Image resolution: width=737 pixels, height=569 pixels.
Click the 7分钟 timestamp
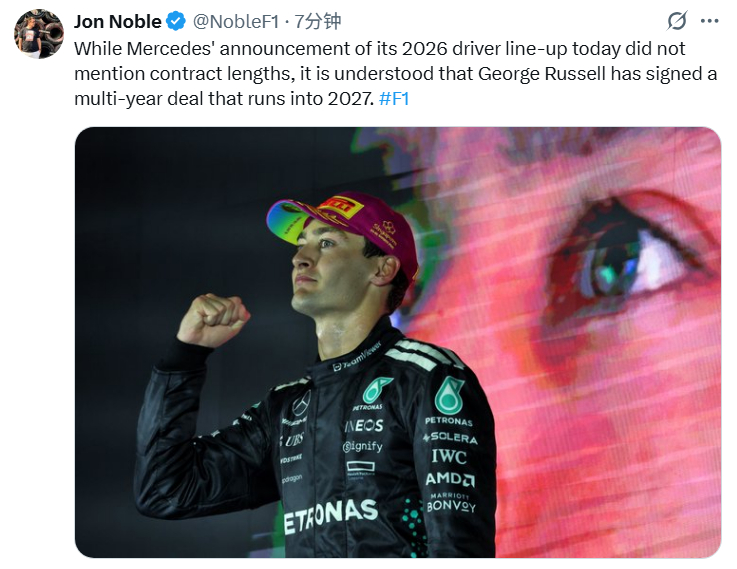(x=318, y=21)
